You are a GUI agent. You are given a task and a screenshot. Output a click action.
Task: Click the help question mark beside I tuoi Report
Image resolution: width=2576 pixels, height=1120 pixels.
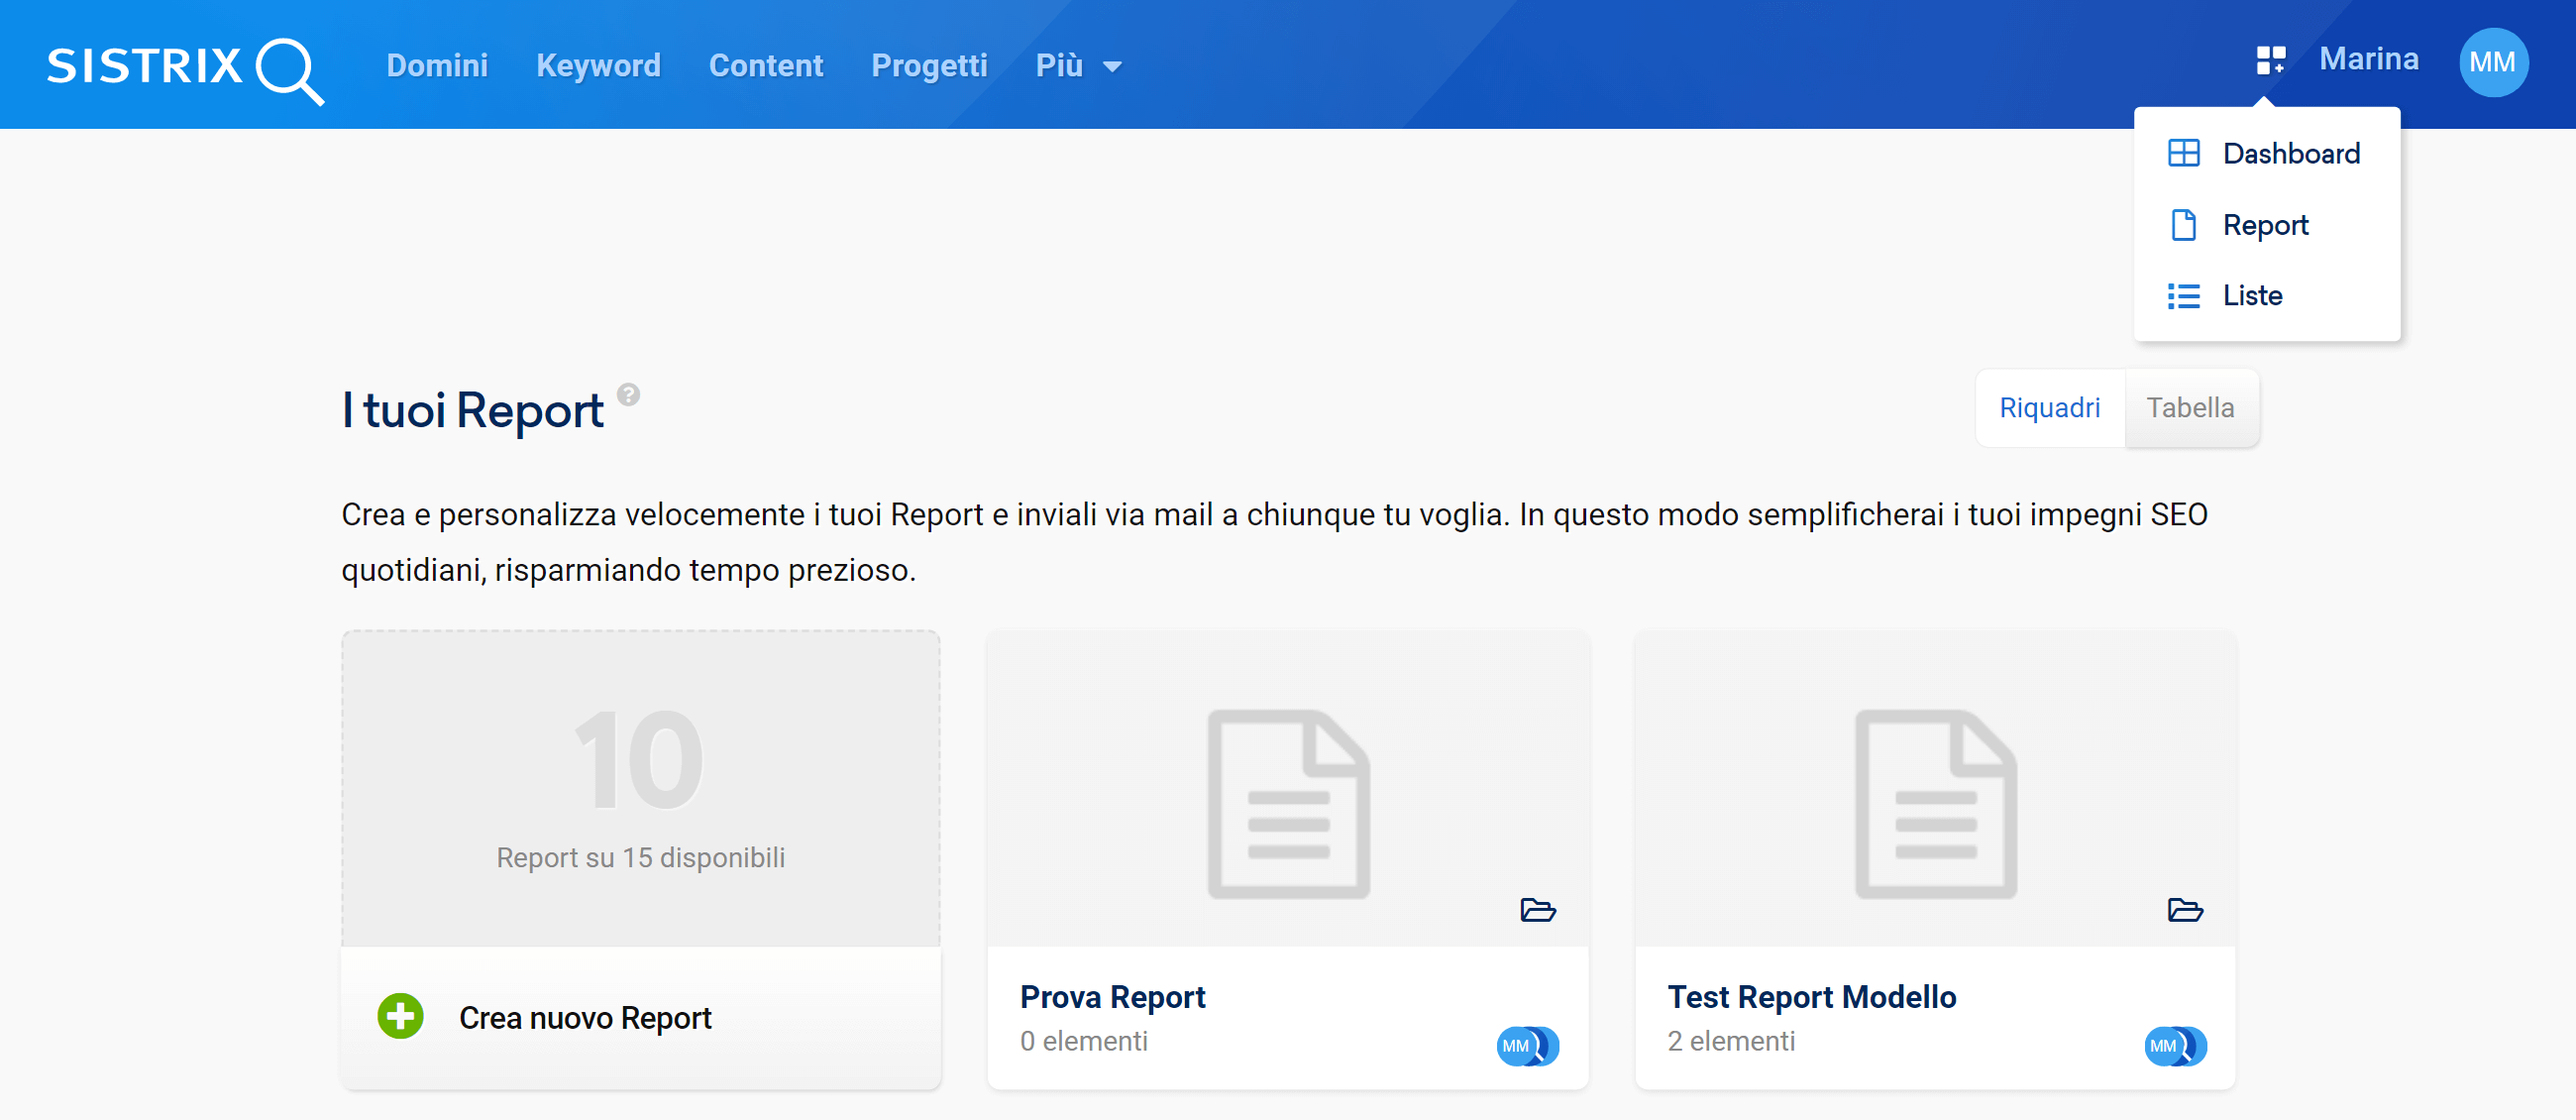click(628, 395)
